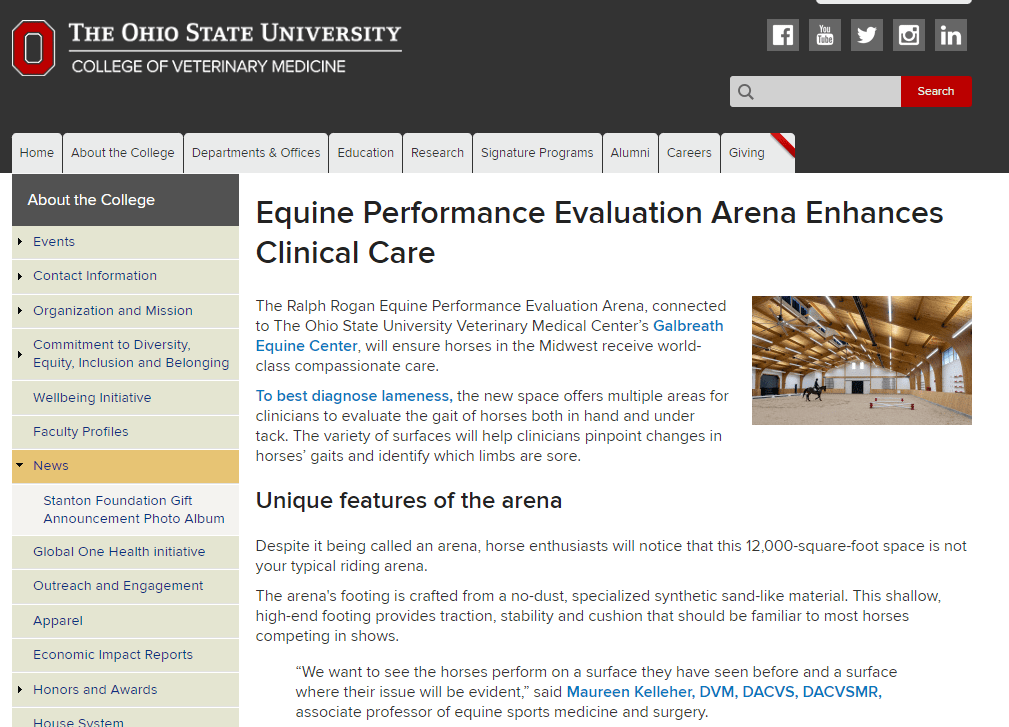
Task: Expand the Organization and Mission arrow
Action: [x=20, y=311]
